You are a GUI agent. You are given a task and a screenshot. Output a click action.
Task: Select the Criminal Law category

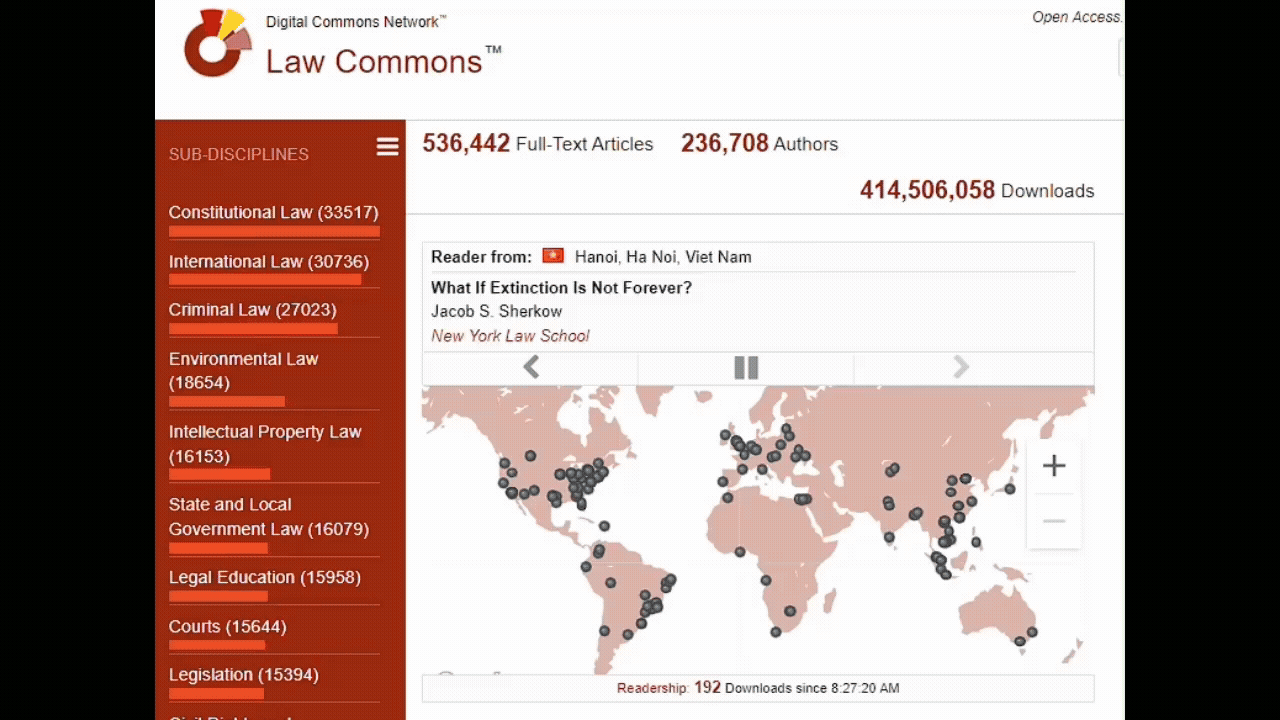[252, 309]
